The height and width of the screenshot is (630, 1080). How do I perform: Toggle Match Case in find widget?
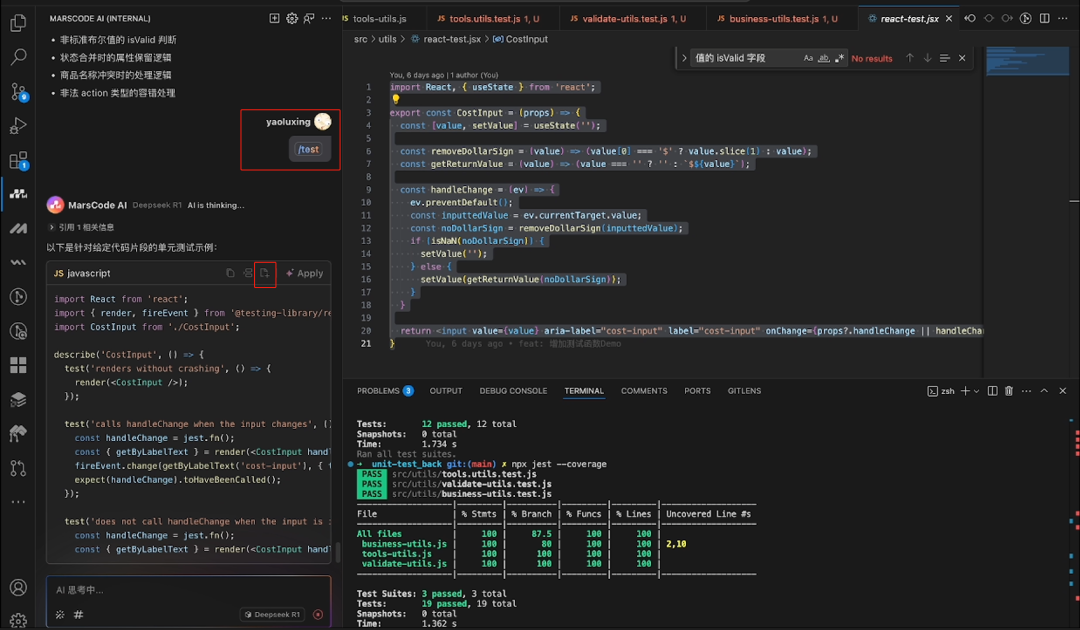pos(808,58)
